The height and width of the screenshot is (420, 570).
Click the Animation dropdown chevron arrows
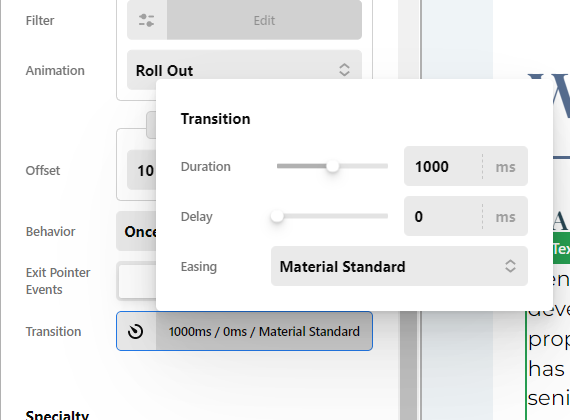coord(344,70)
